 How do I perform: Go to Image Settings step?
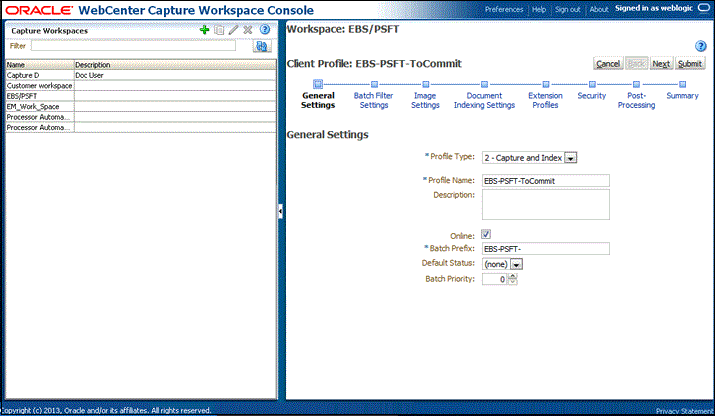425,100
